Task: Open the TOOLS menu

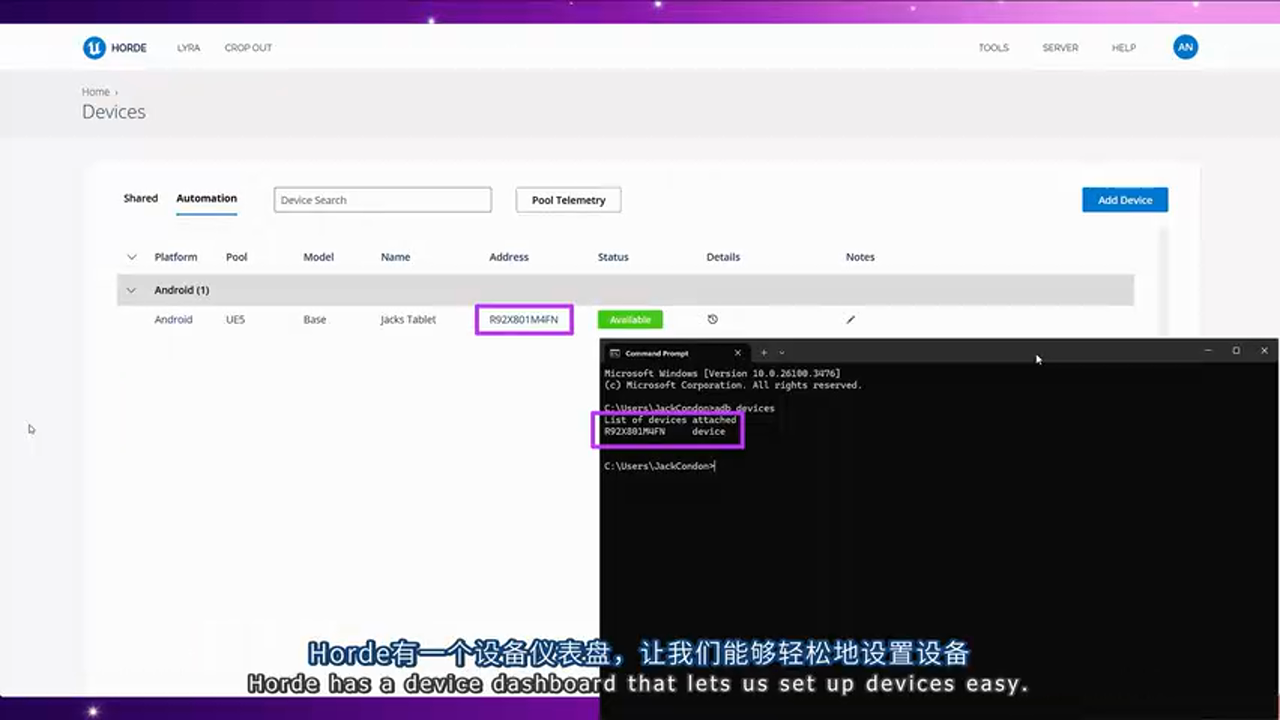Action: point(993,47)
